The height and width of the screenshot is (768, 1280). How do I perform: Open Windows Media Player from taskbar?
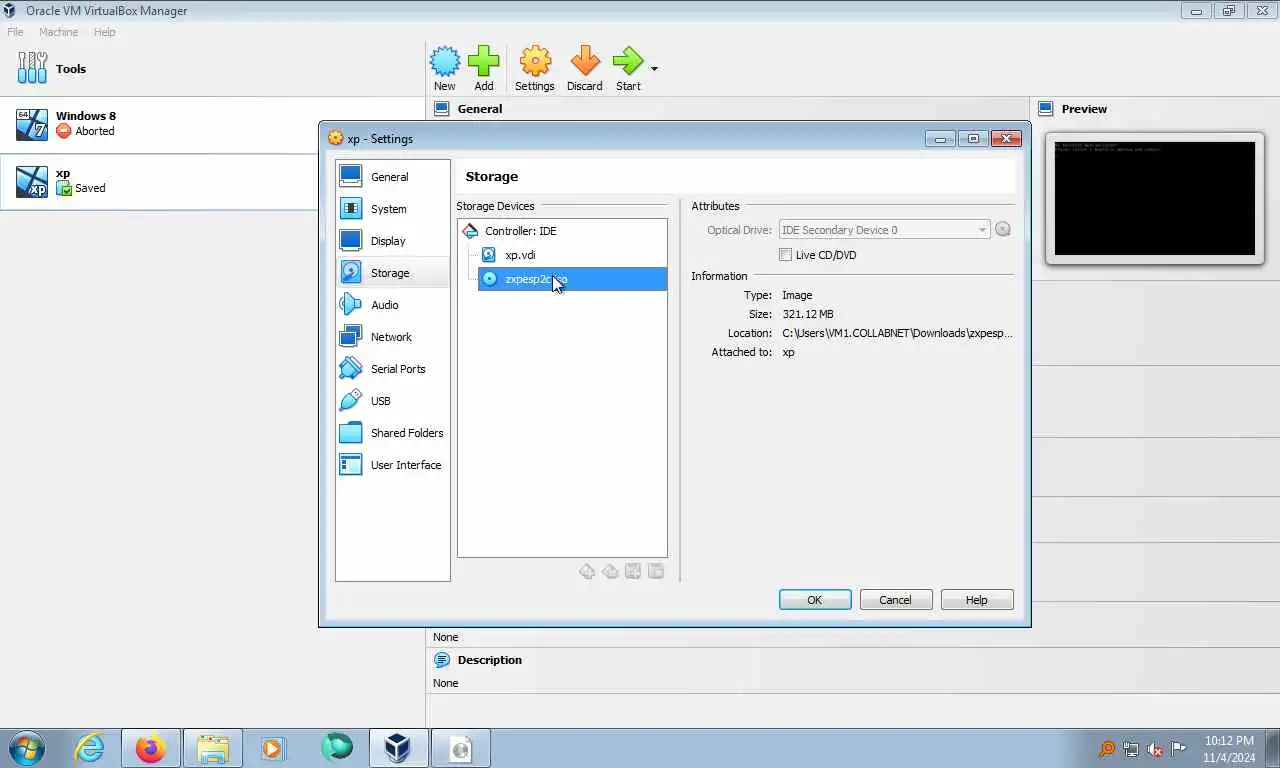[273, 748]
